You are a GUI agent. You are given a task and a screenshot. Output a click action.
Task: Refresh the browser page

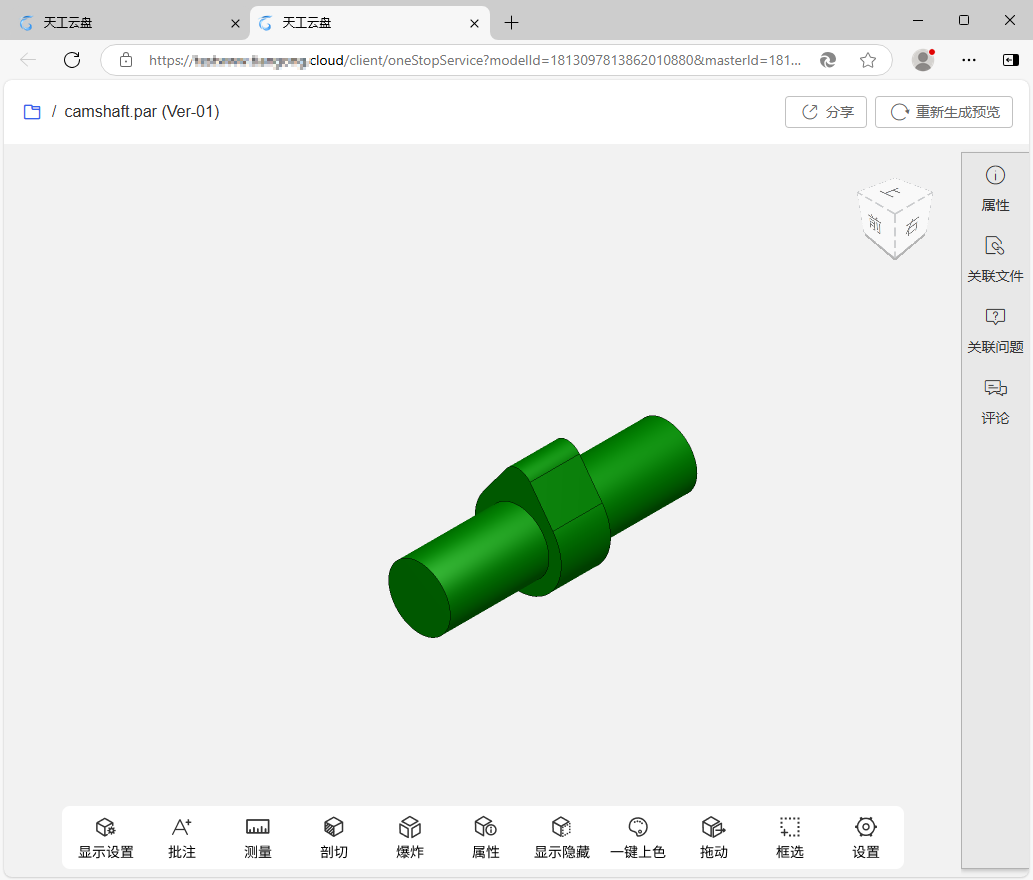tap(72, 60)
